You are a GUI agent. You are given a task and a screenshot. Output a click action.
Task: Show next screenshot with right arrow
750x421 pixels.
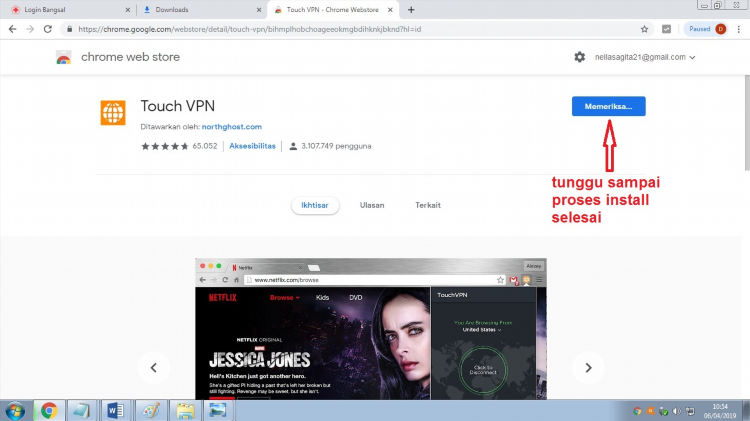(588, 367)
